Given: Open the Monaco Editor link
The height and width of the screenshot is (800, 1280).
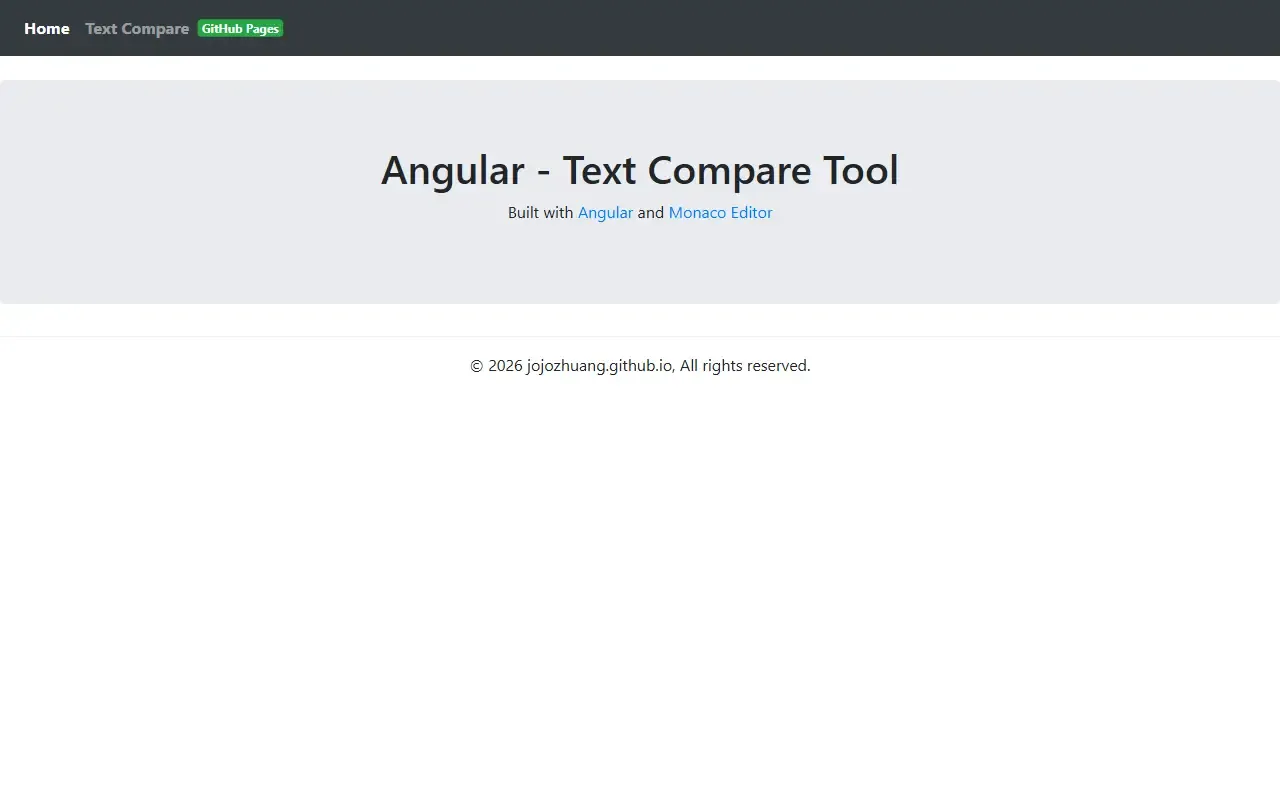Looking at the screenshot, I should pos(720,212).
